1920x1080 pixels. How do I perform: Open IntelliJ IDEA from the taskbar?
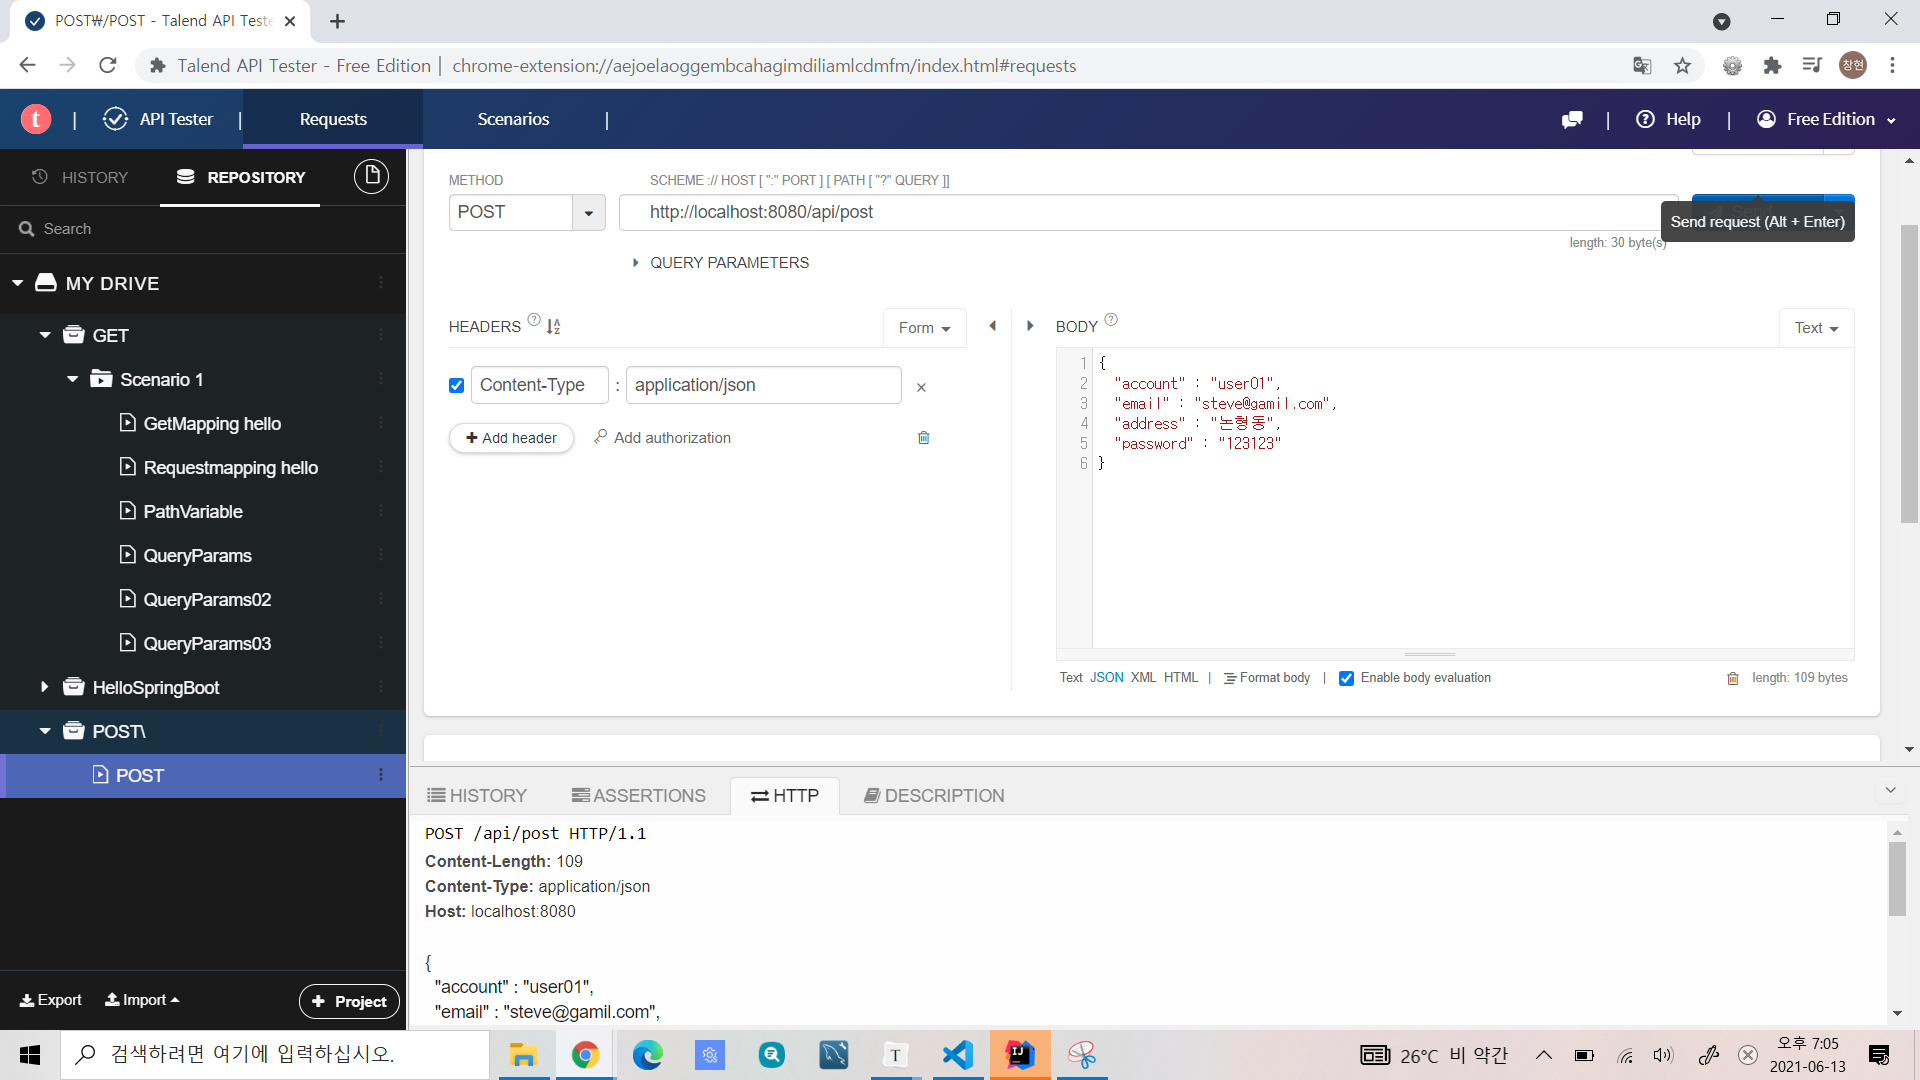(1020, 1055)
